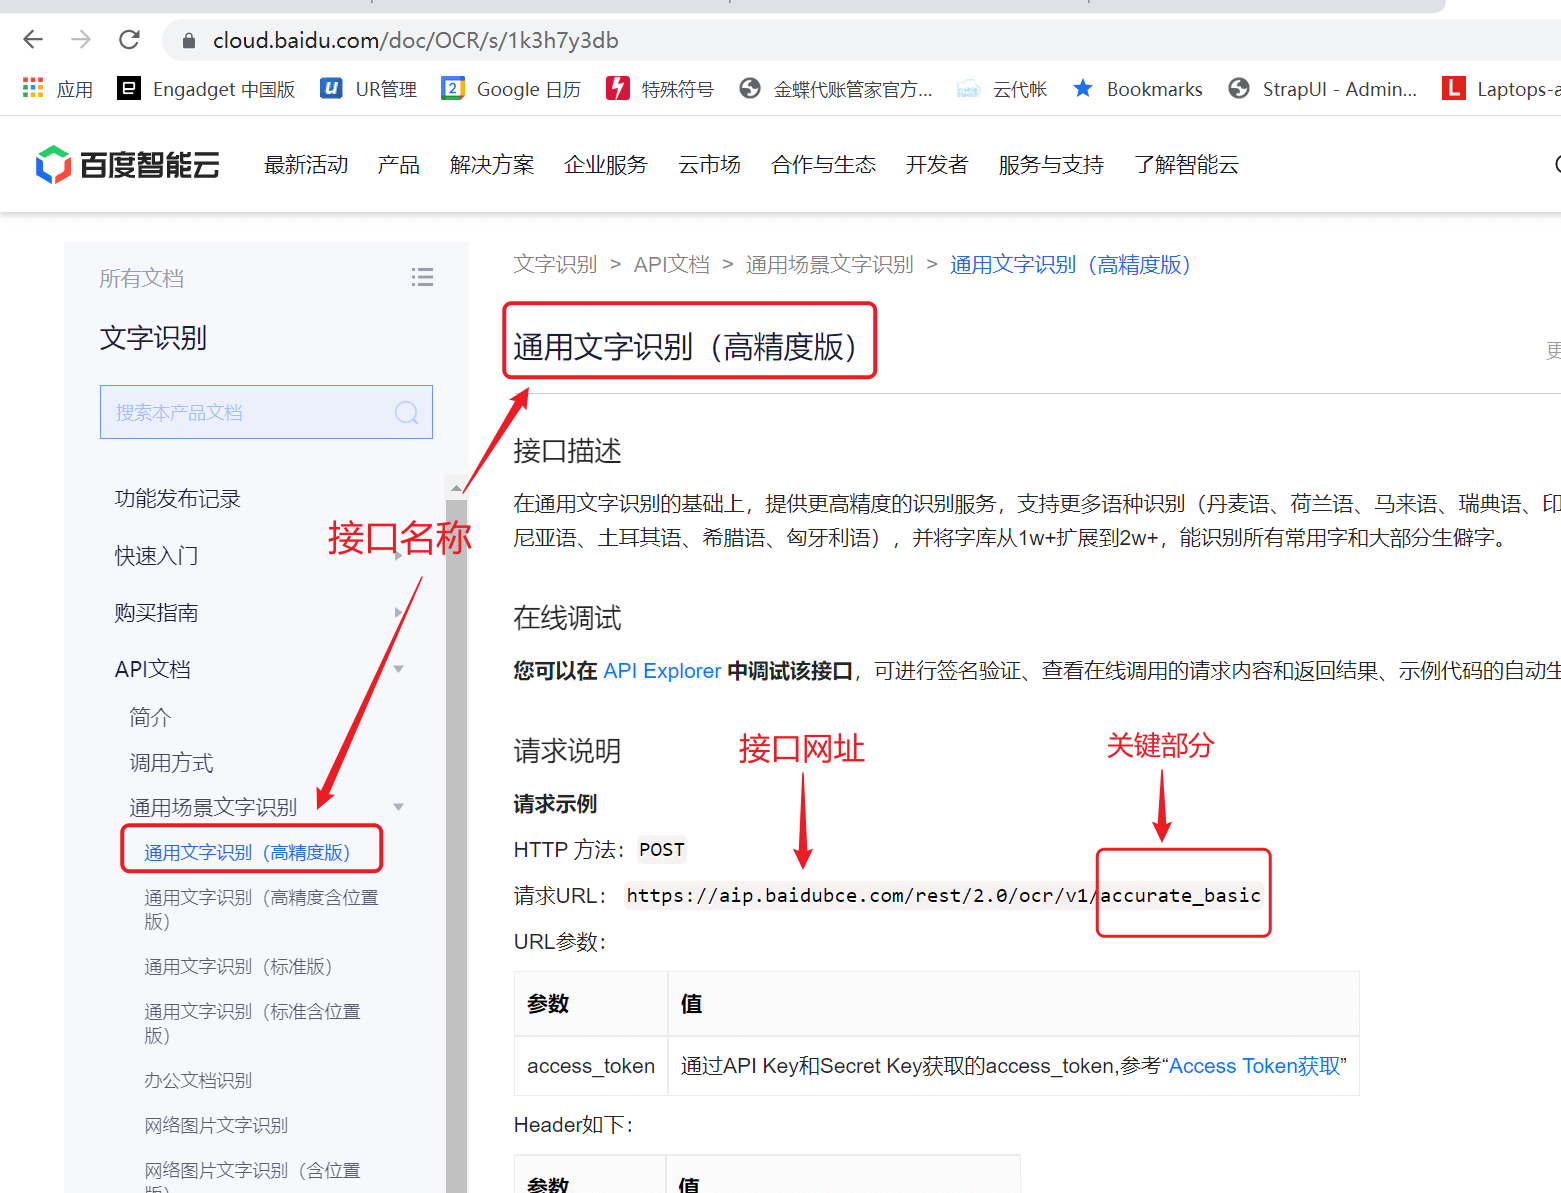
Task: Open 云代帐 bookmark
Action: (x=1002, y=89)
